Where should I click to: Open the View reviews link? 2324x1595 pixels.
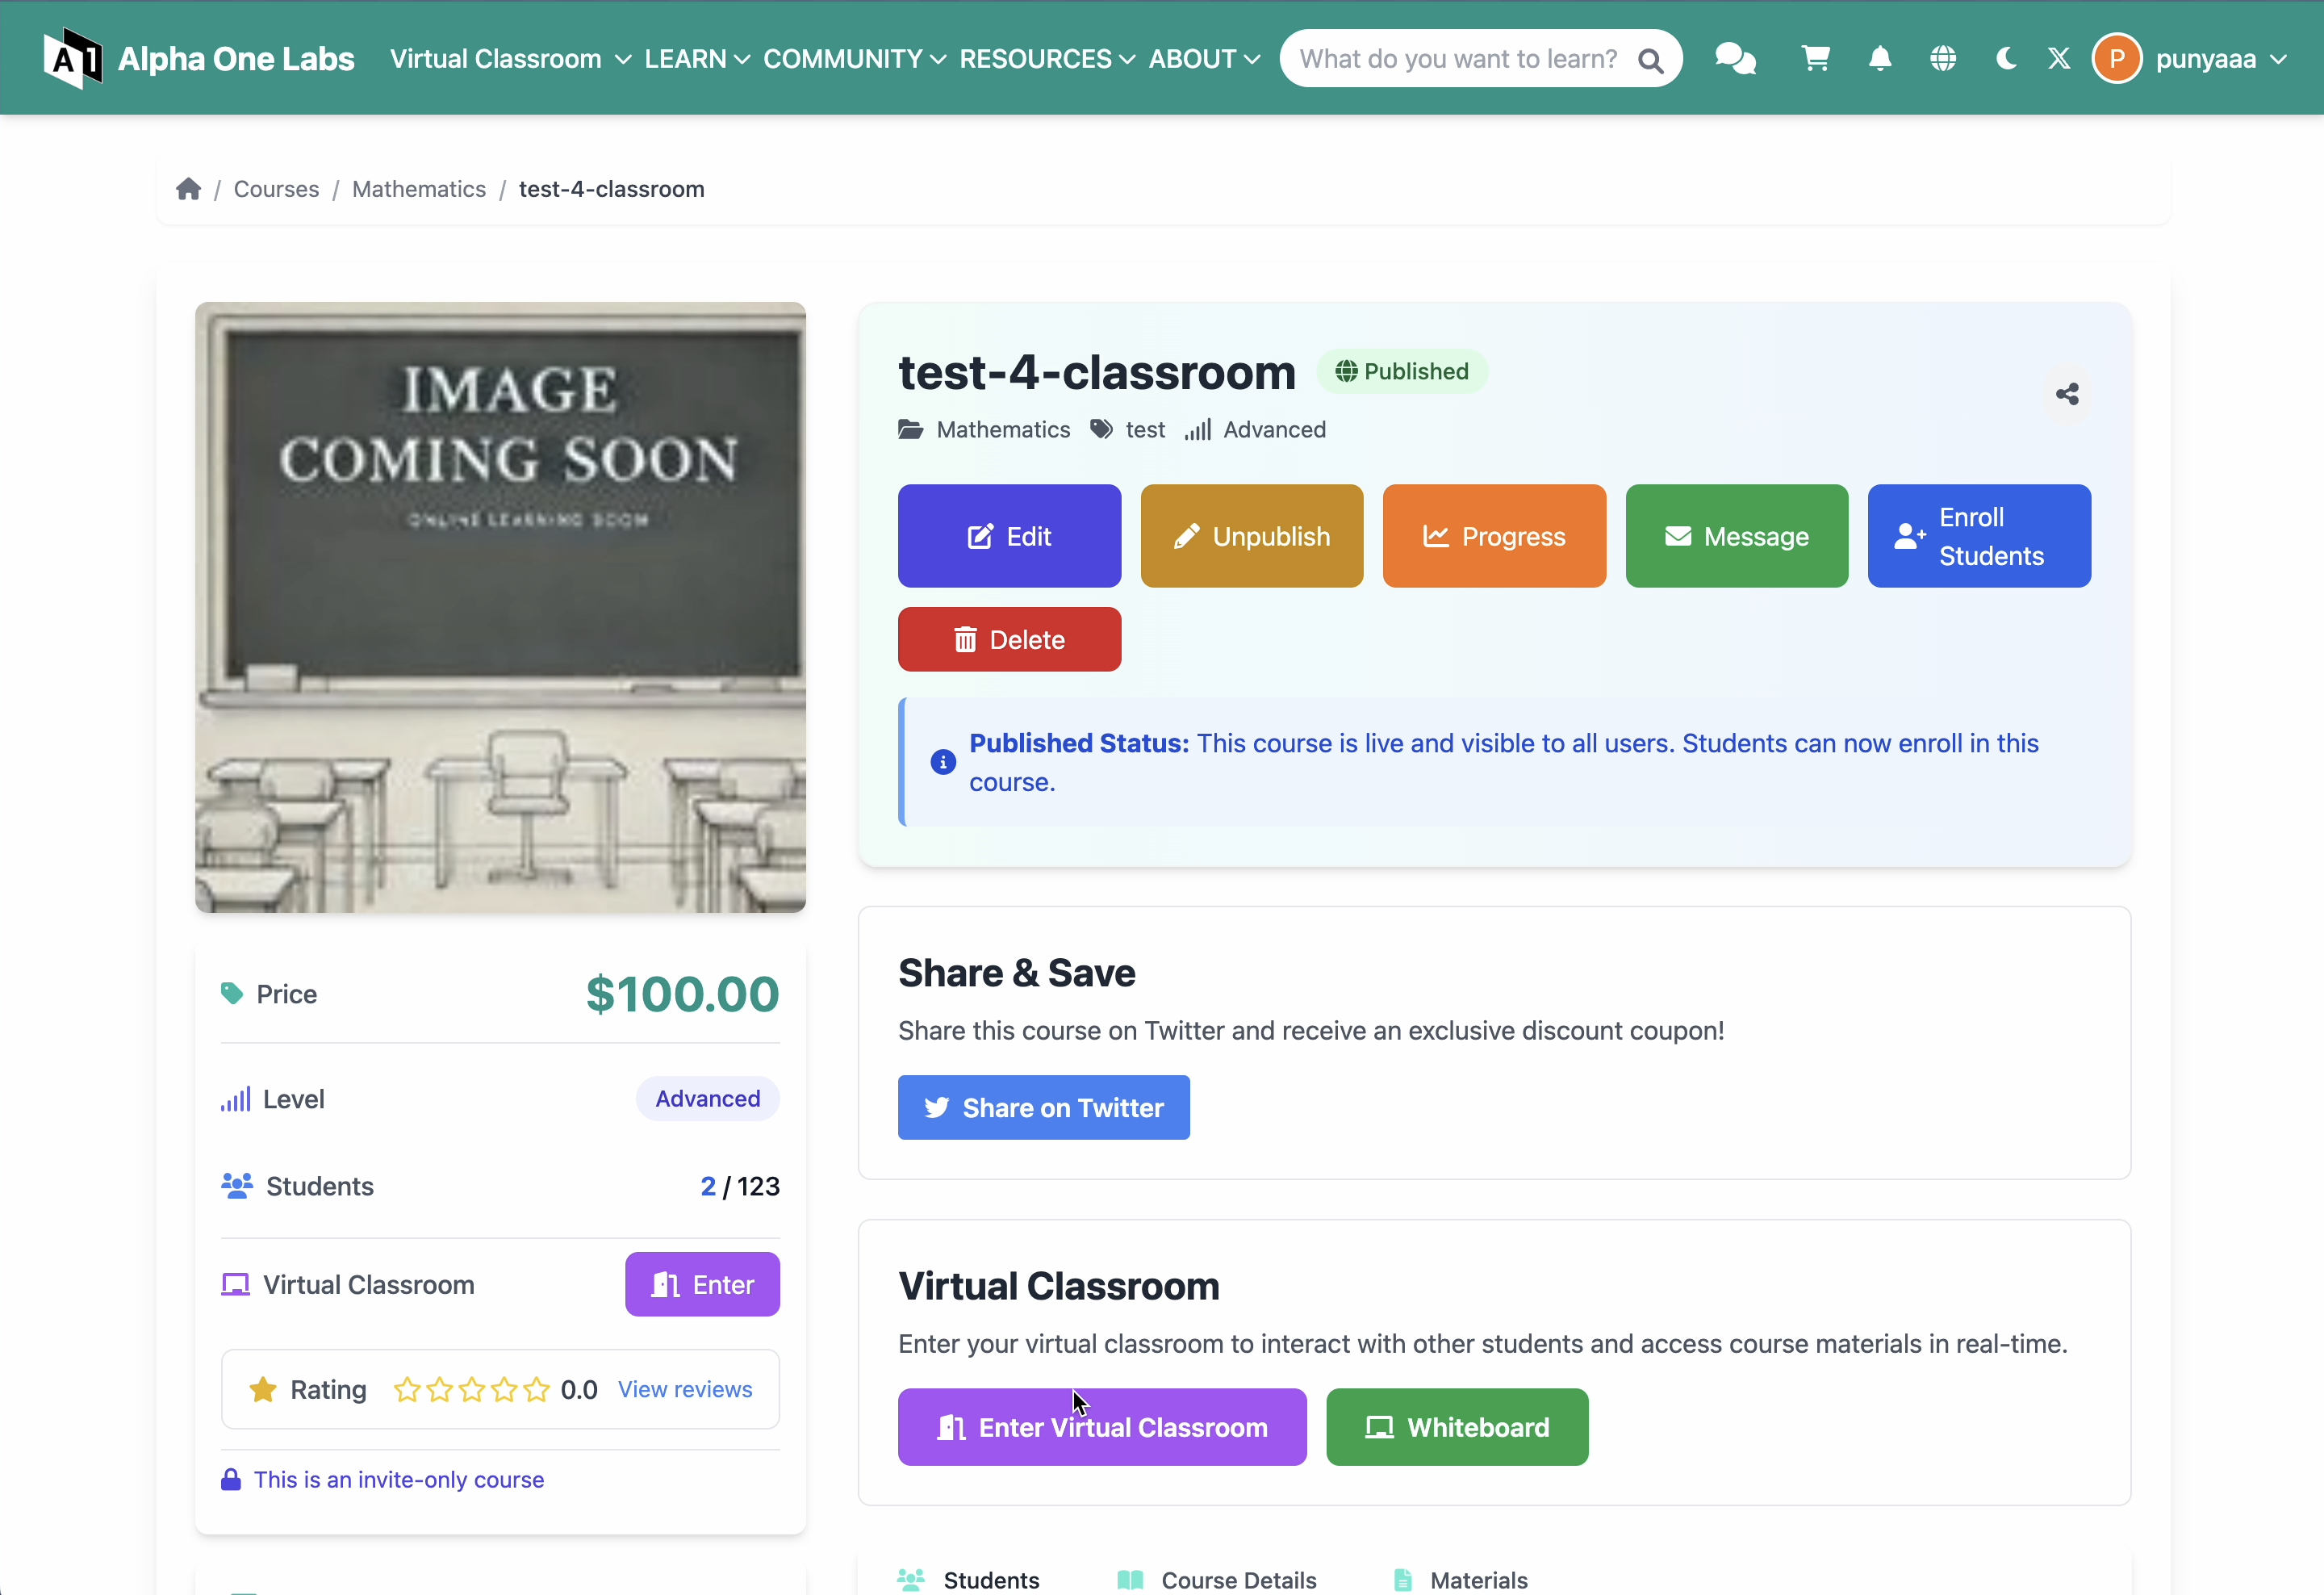685,1389
